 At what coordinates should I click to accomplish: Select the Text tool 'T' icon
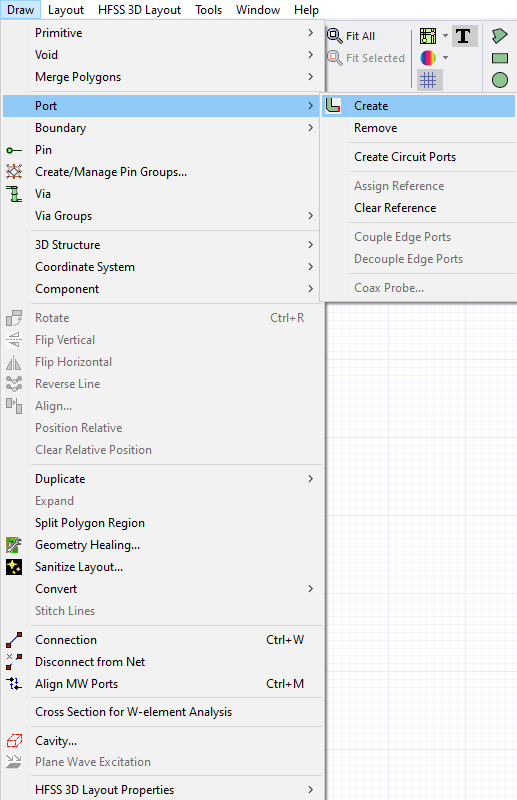pyautogui.click(x=463, y=36)
